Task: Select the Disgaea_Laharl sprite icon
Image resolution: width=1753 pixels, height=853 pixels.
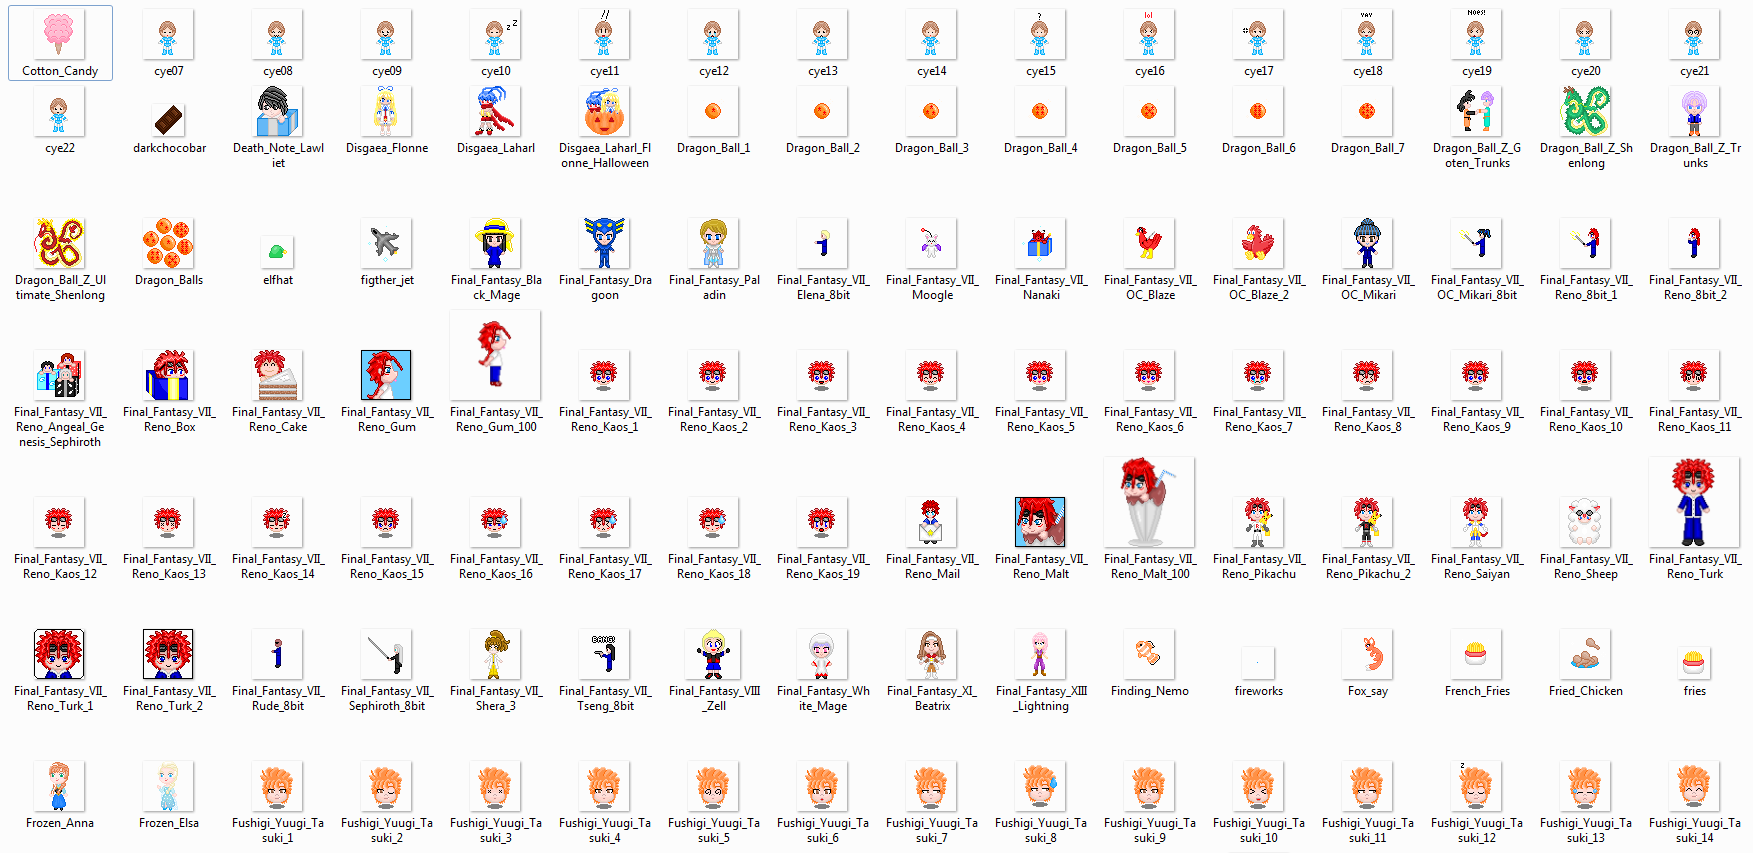Action: (x=495, y=111)
